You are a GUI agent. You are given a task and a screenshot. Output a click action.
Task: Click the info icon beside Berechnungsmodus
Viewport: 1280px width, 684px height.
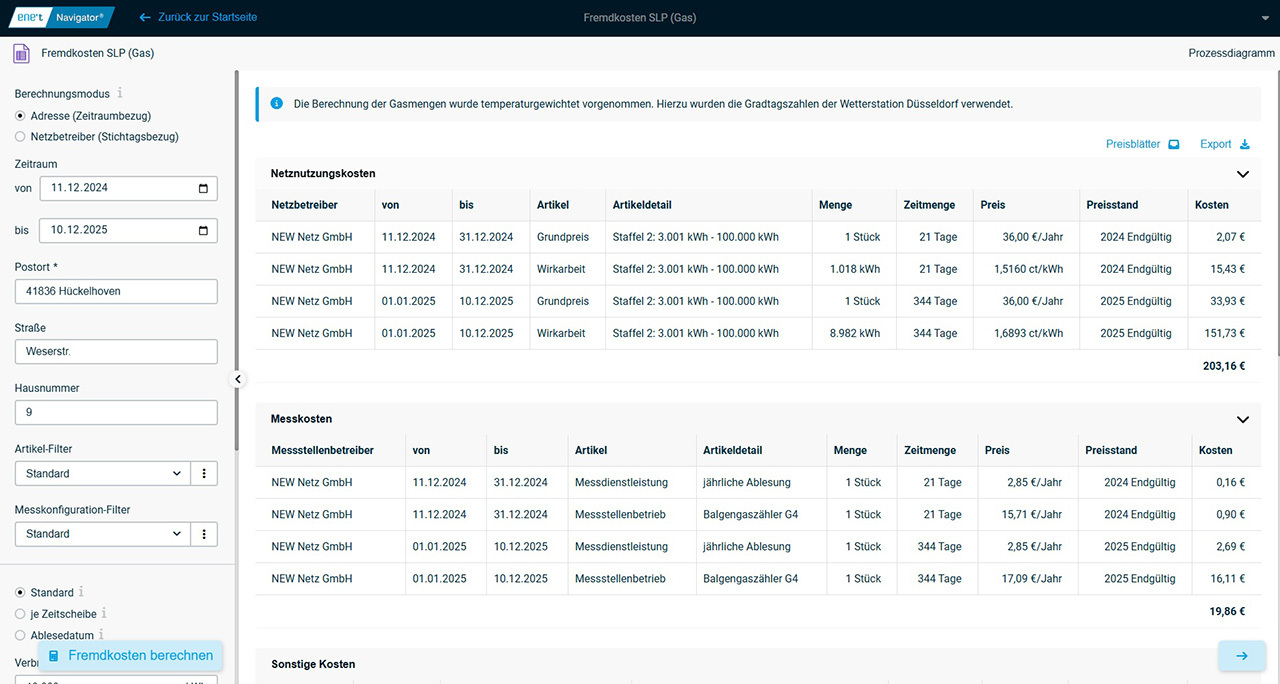pos(120,93)
